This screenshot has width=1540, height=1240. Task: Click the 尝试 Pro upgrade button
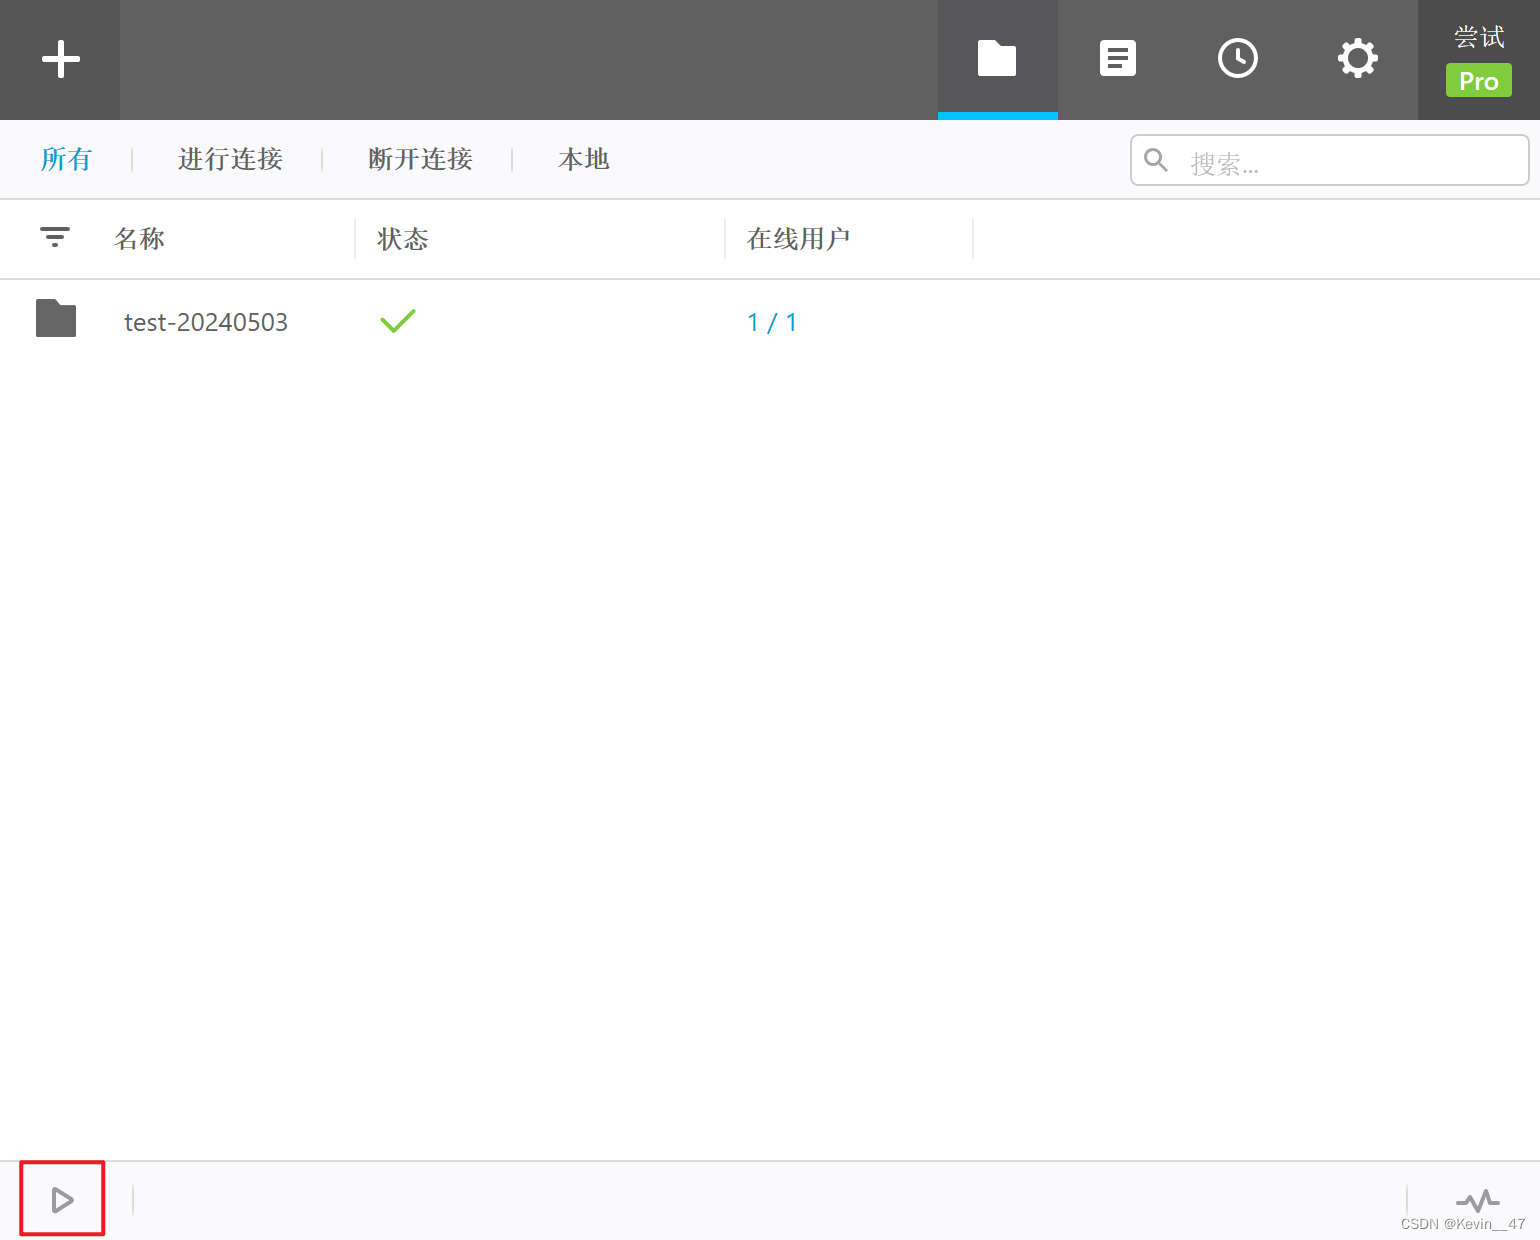pos(1478,62)
